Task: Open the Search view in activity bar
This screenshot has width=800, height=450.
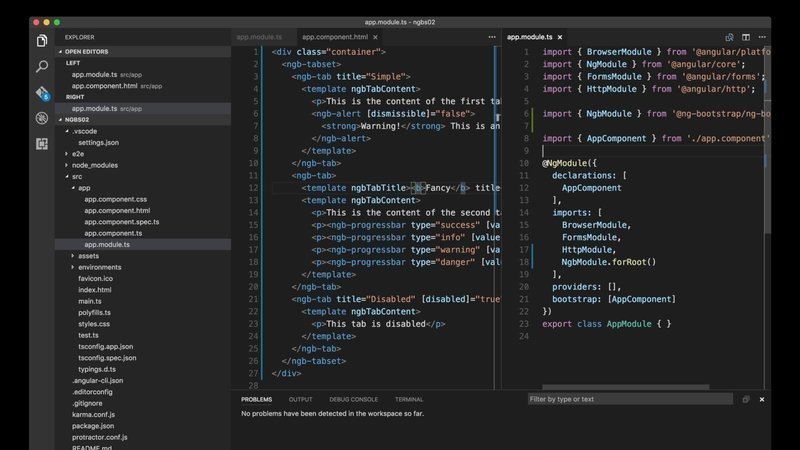Action: (x=42, y=66)
